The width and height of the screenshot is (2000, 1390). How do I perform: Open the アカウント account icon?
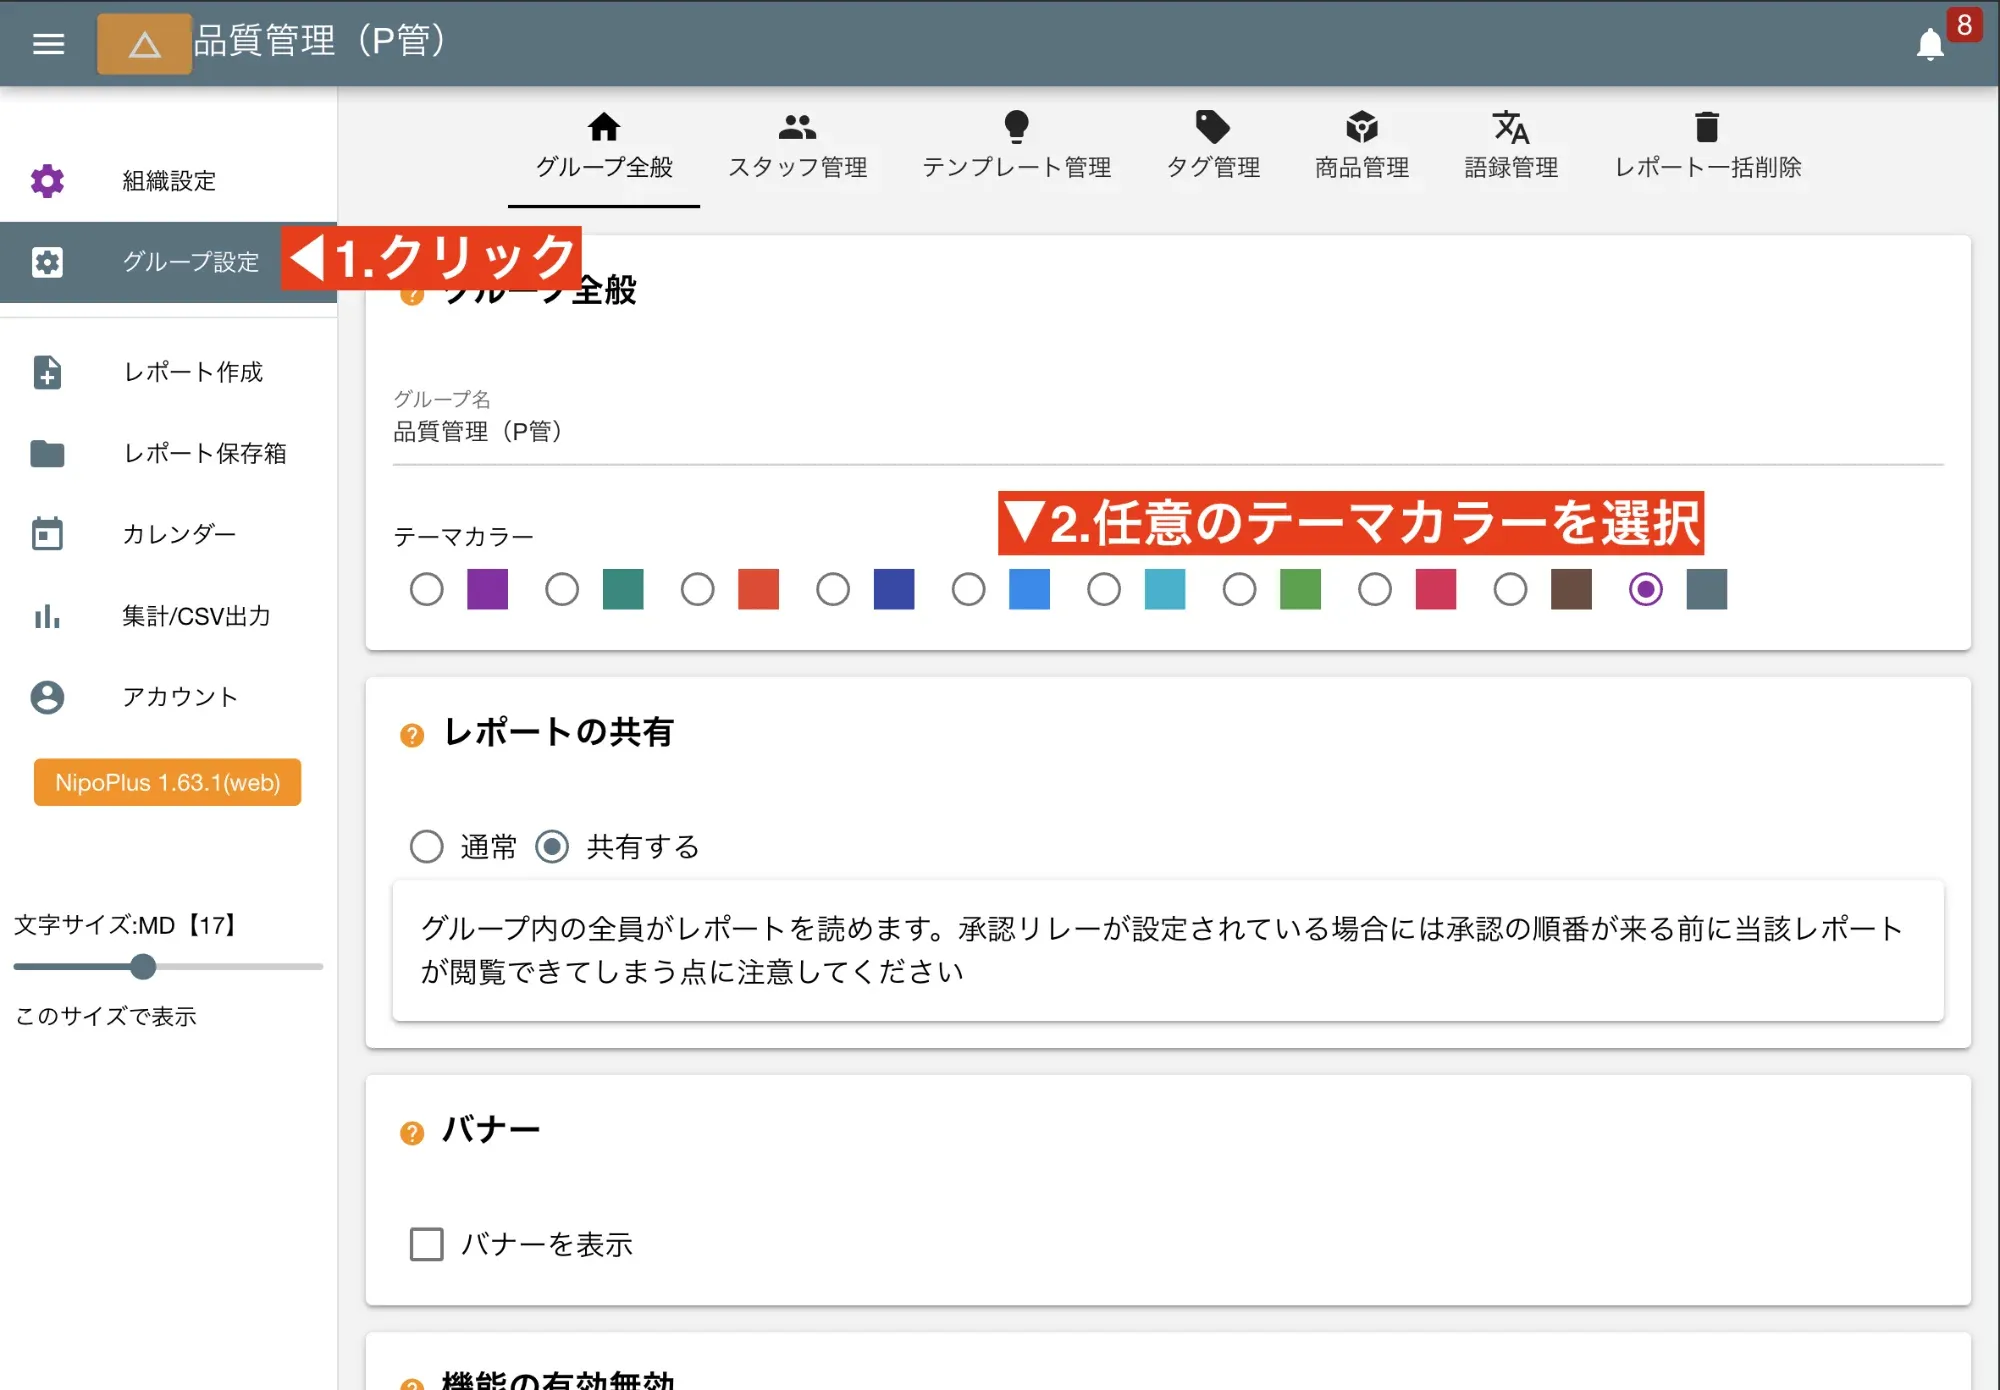click(47, 697)
